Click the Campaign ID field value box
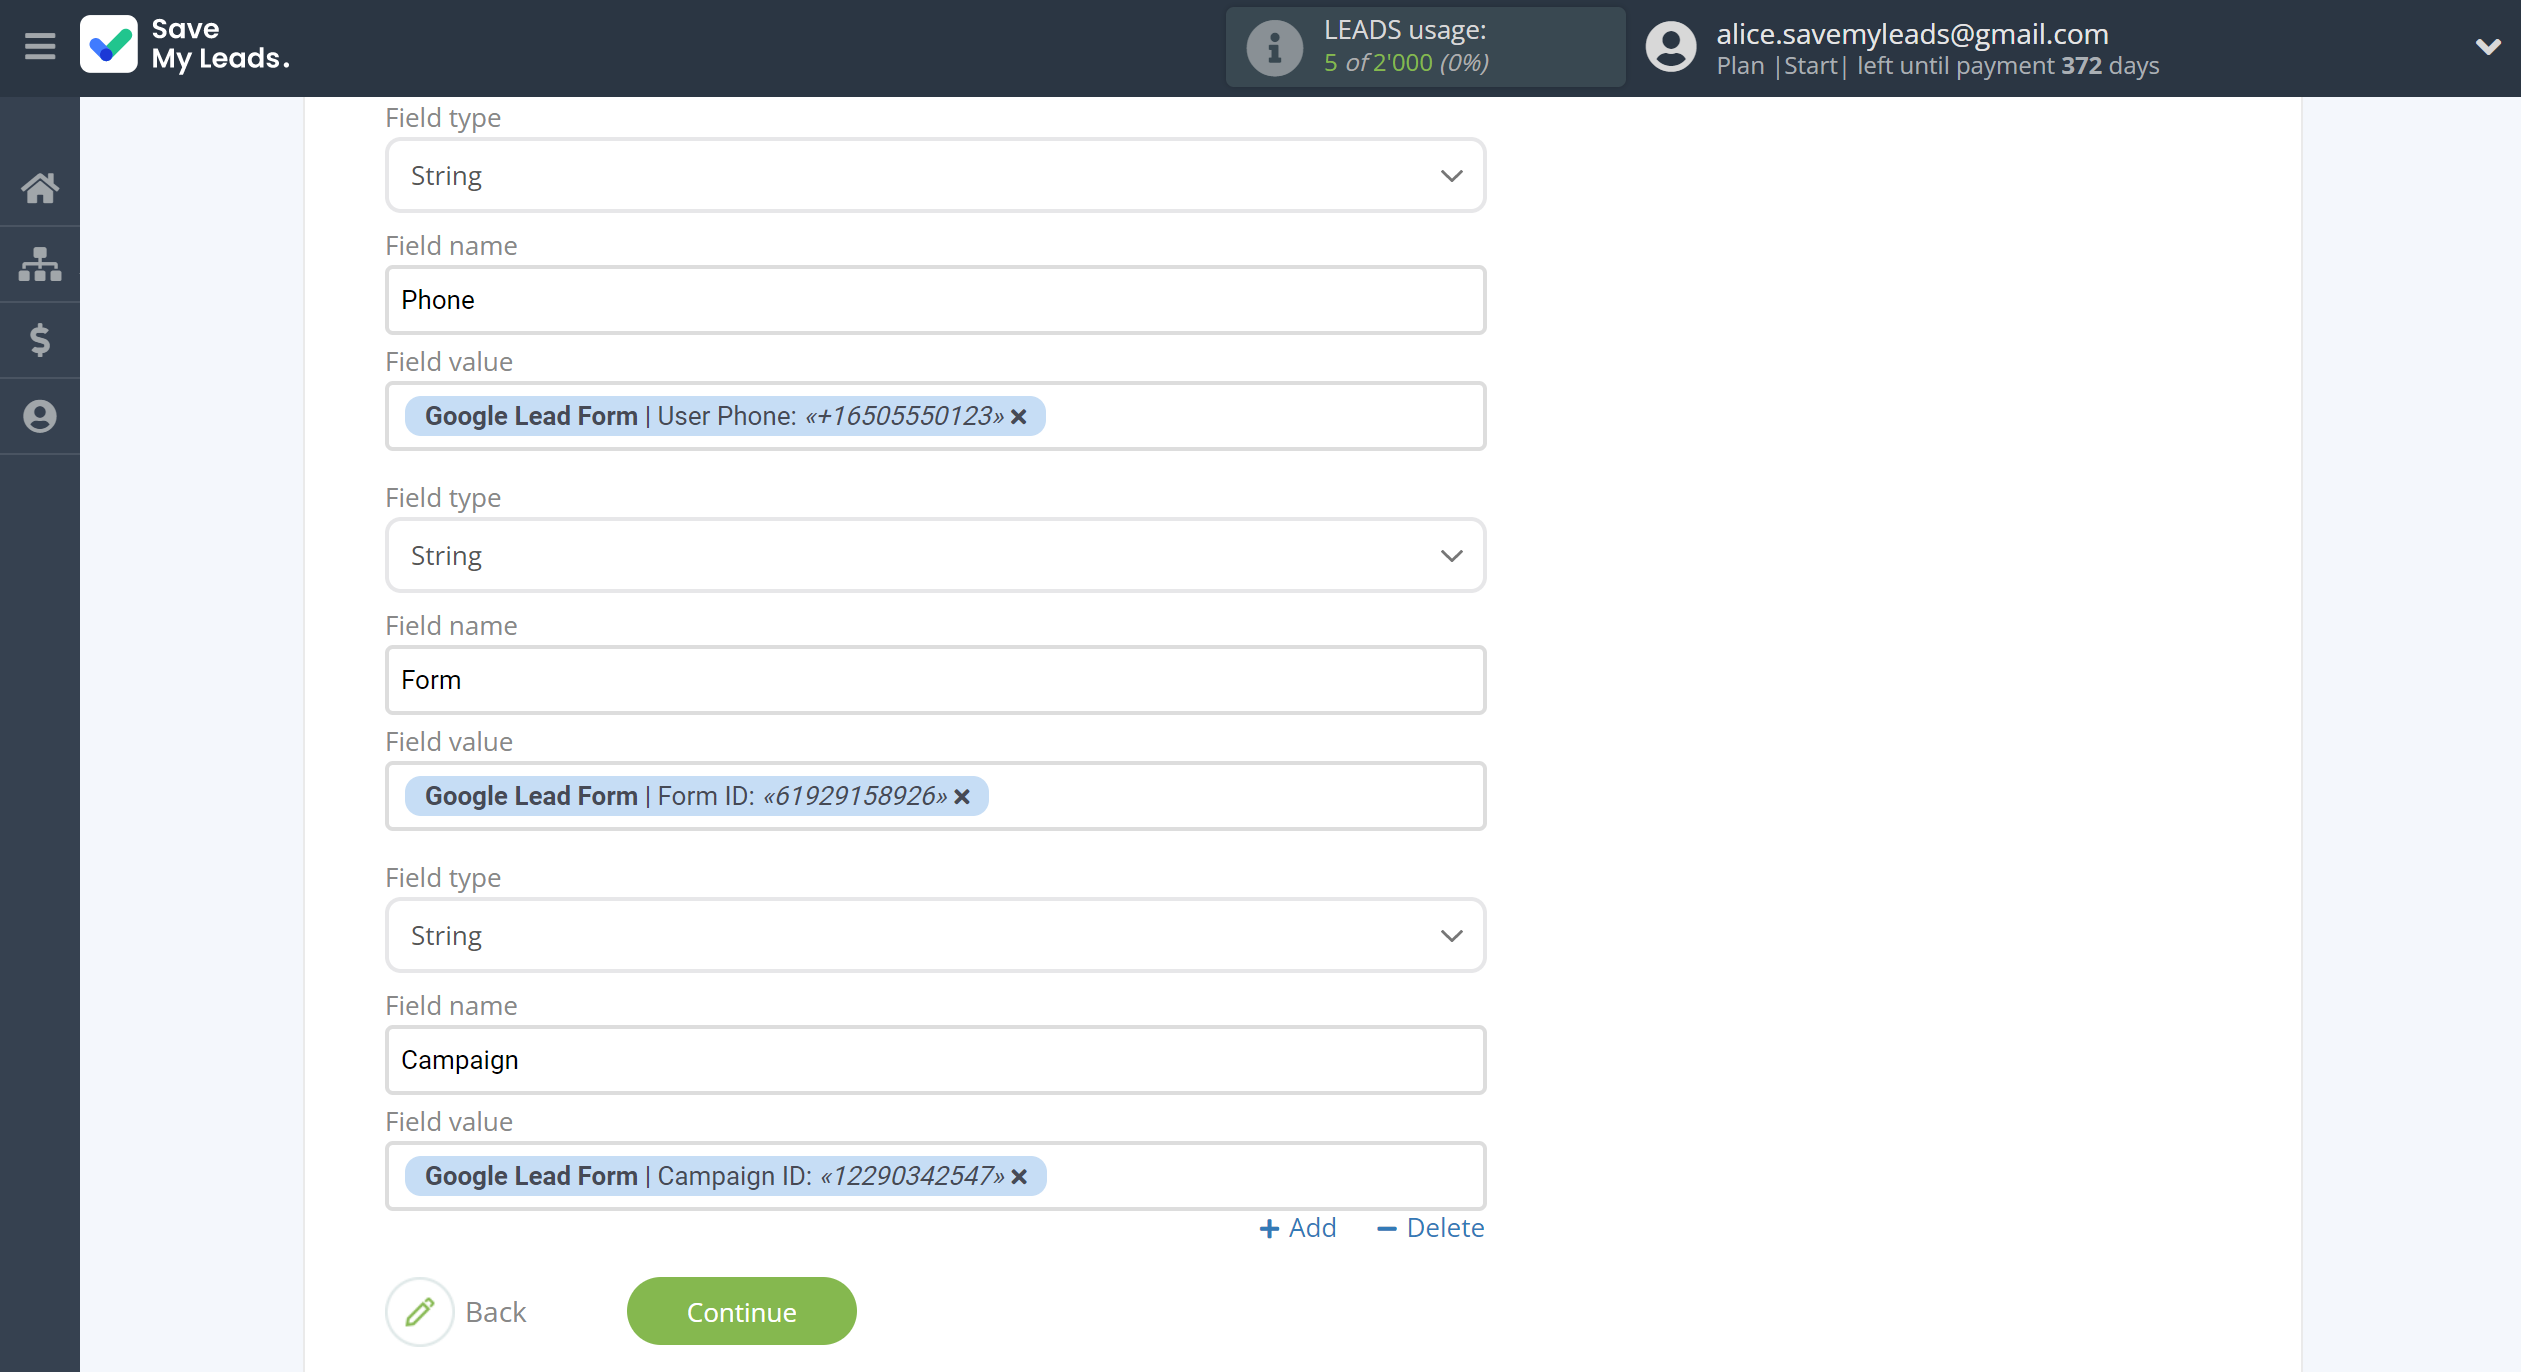 (935, 1176)
